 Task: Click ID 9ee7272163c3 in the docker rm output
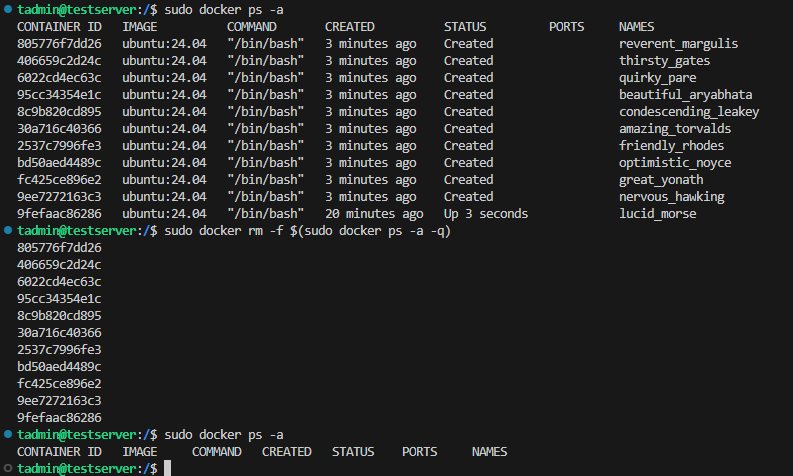59,401
